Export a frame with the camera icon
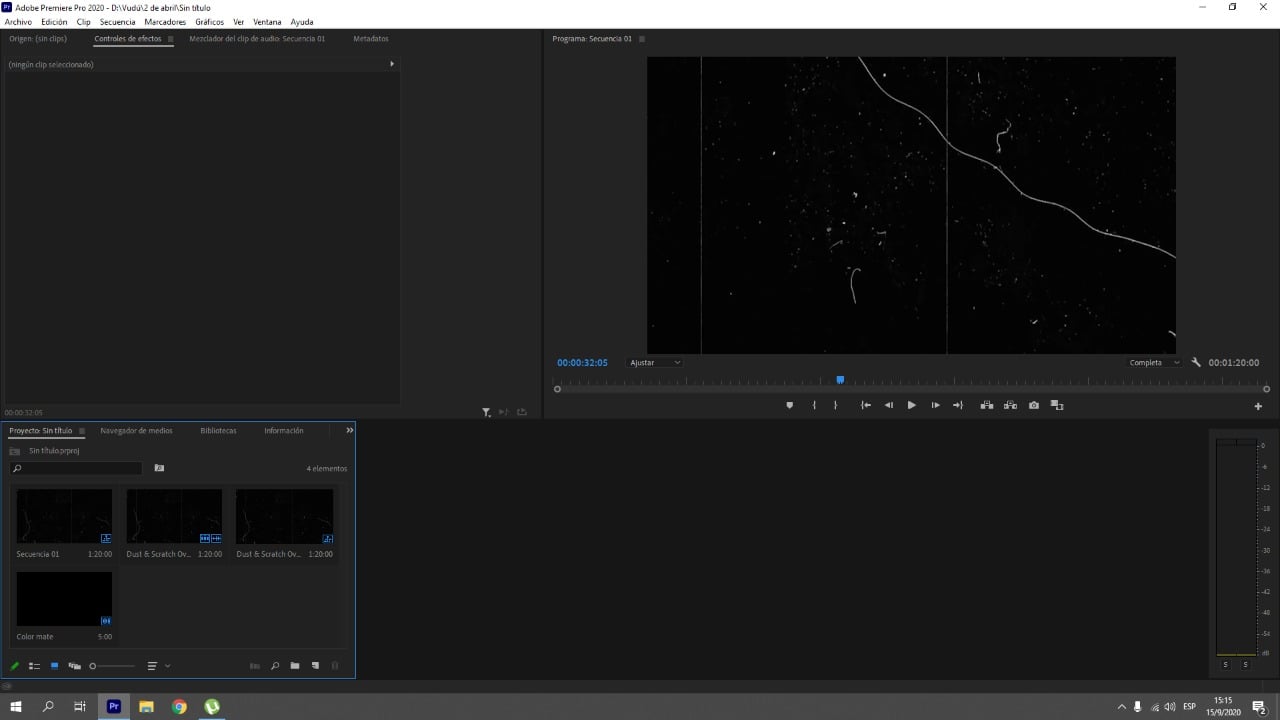Image resolution: width=1280 pixels, height=720 pixels. coord(1033,405)
